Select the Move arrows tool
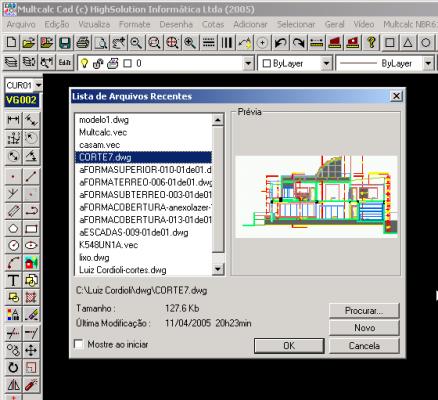438x400 pixels. [31, 351]
